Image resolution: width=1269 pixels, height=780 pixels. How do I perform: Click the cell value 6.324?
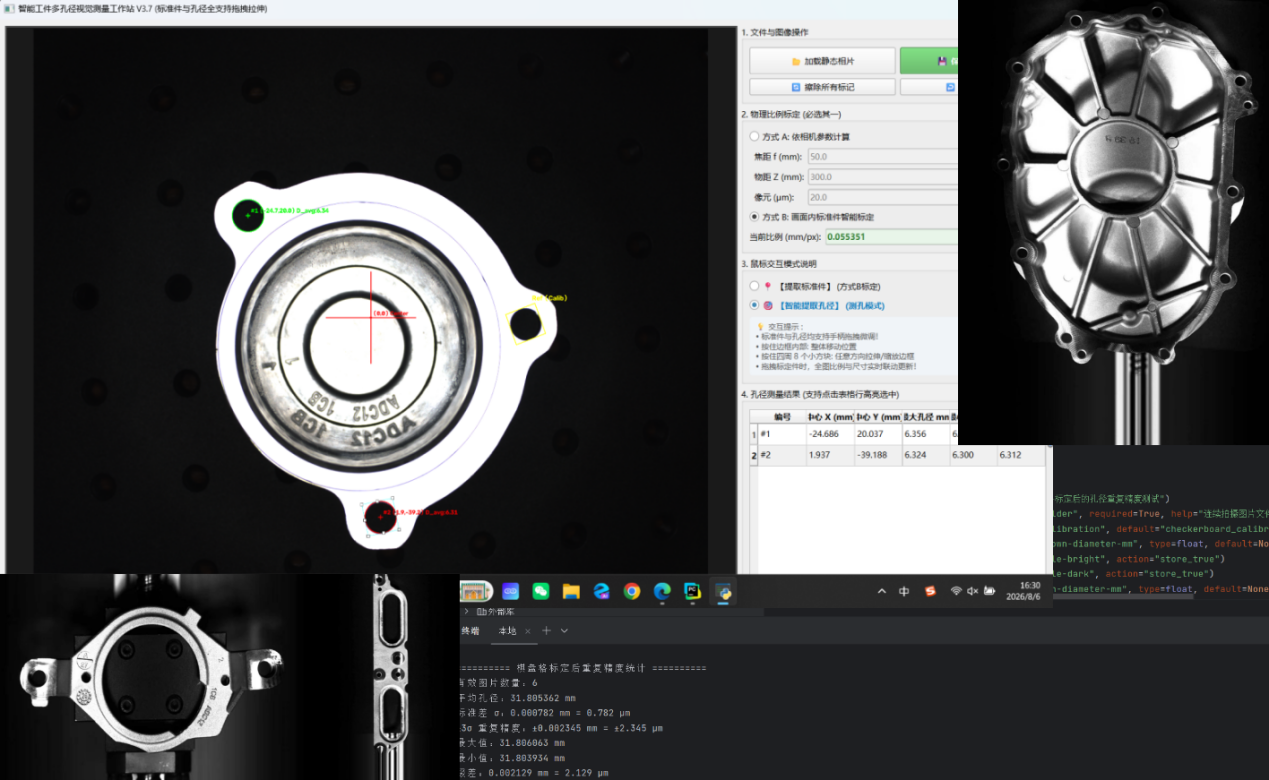click(924, 455)
